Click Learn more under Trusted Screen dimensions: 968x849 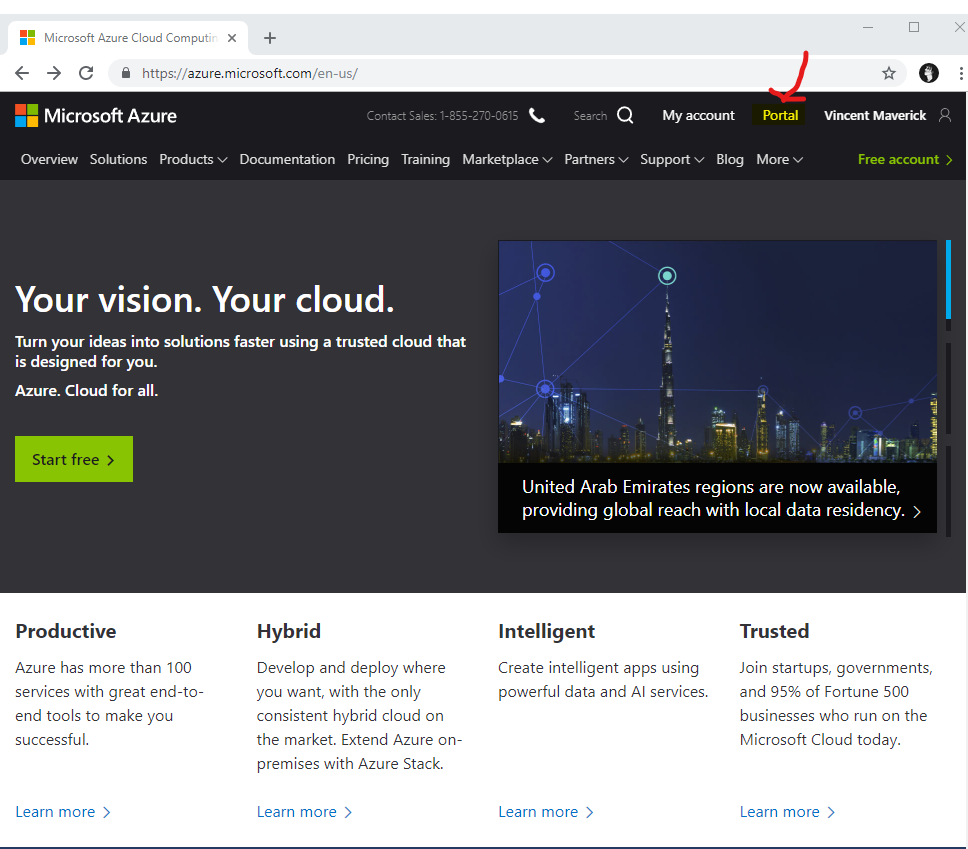786,811
